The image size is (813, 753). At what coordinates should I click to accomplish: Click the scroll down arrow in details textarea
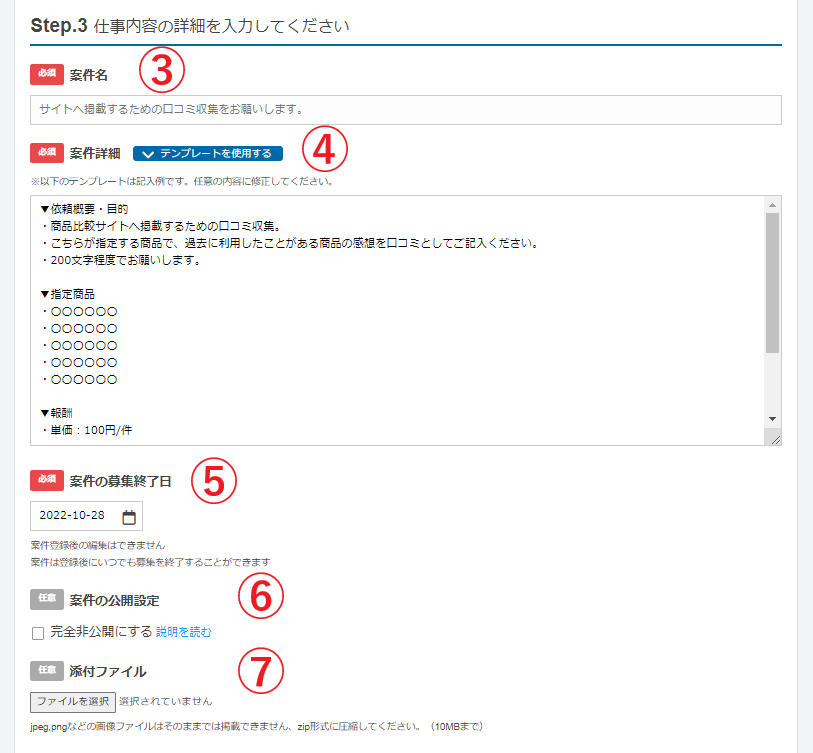tap(772, 418)
